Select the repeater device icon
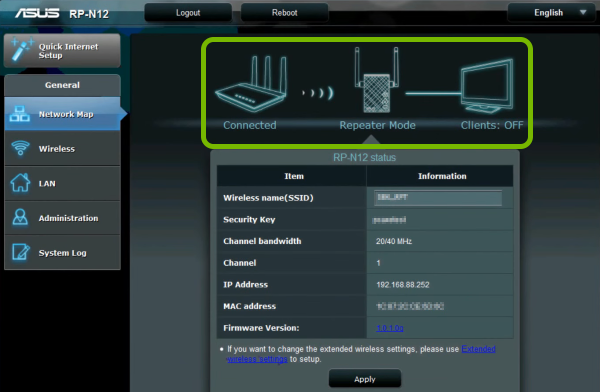Image resolution: width=600 pixels, height=392 pixels. click(377, 80)
